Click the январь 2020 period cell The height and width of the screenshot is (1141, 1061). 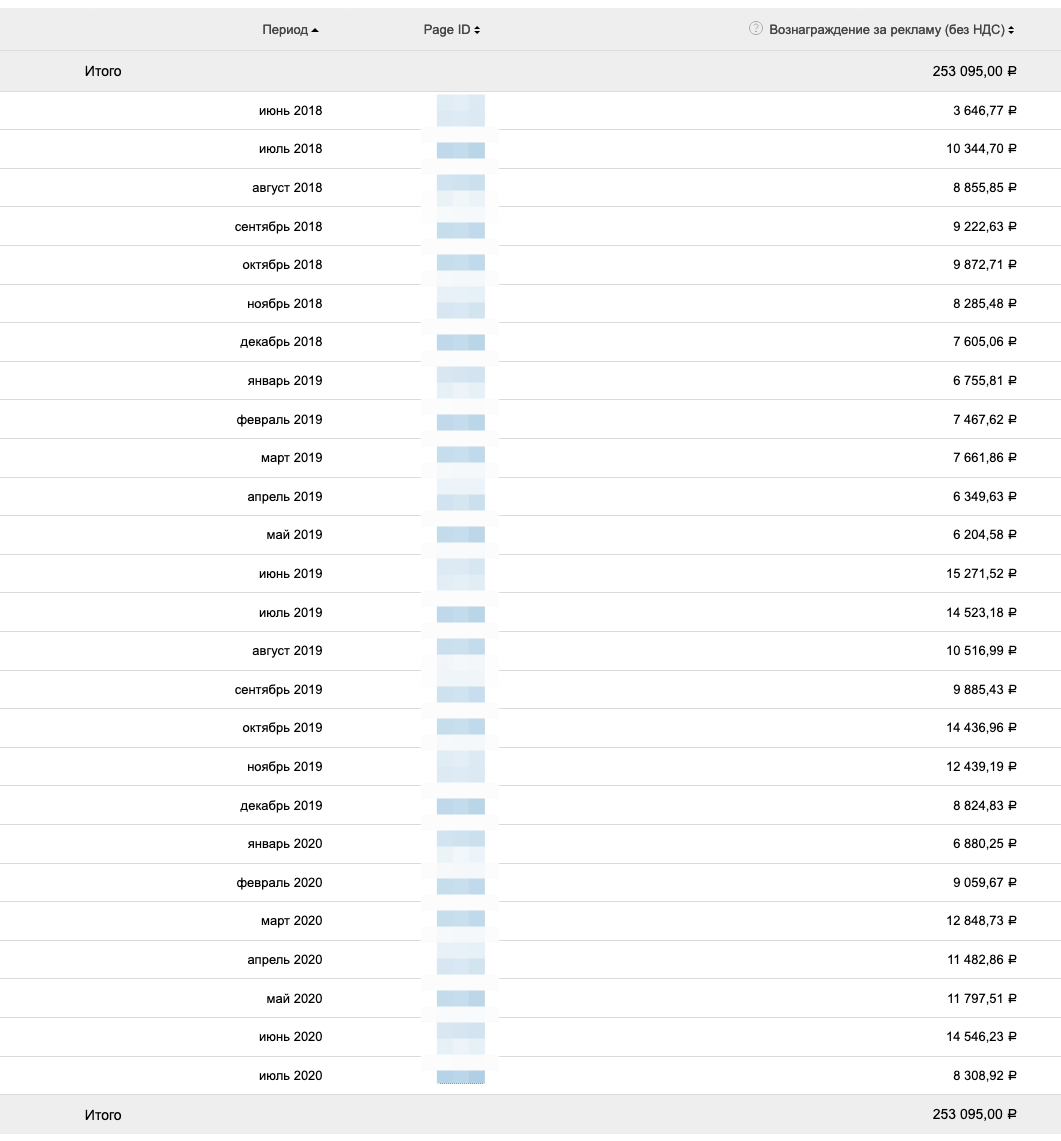click(x=284, y=844)
